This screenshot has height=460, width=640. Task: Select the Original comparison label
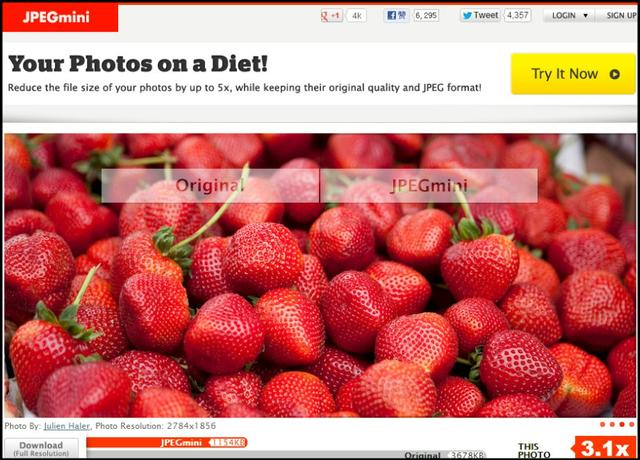click(x=210, y=186)
